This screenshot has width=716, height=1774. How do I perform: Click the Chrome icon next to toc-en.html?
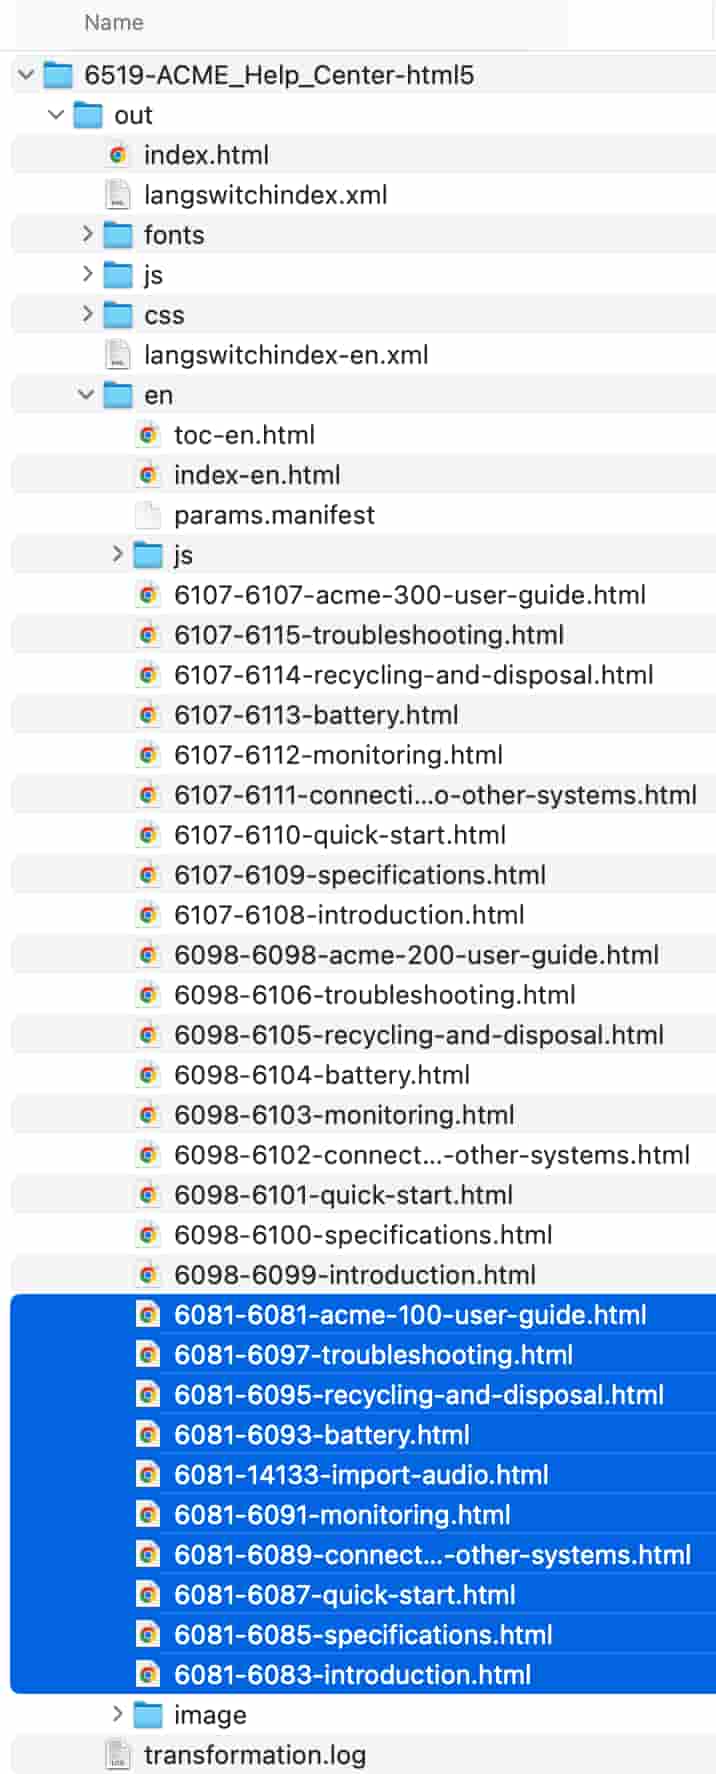[x=148, y=435]
